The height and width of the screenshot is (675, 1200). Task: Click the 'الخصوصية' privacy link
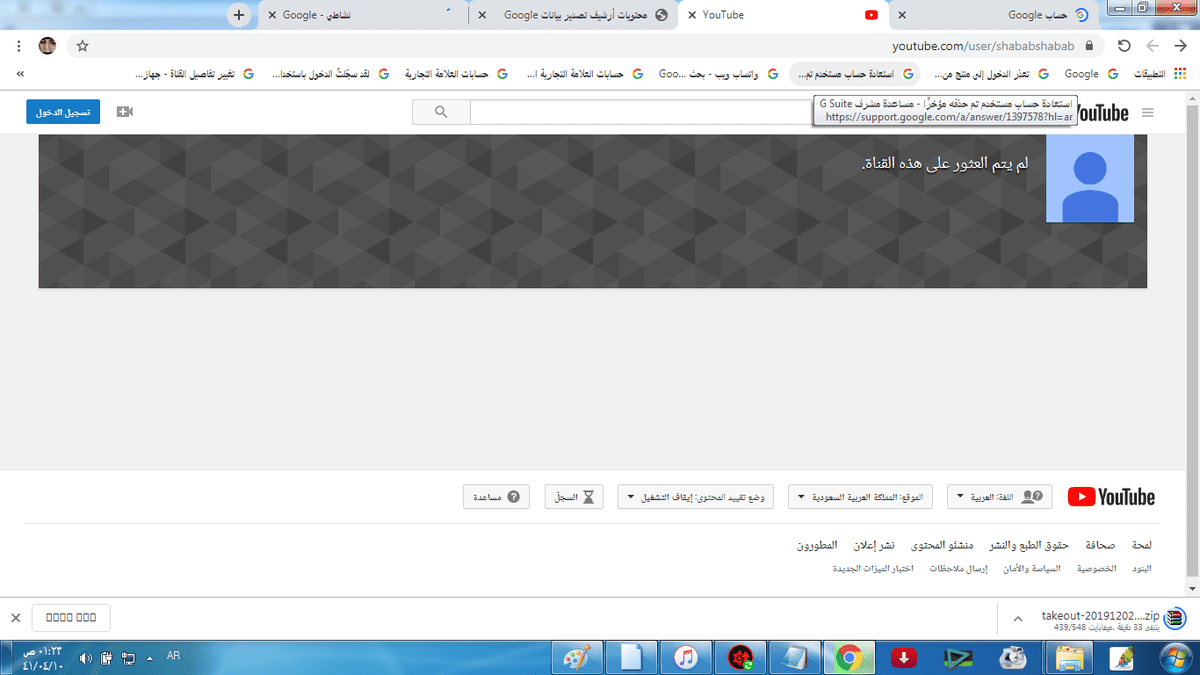(1096, 568)
